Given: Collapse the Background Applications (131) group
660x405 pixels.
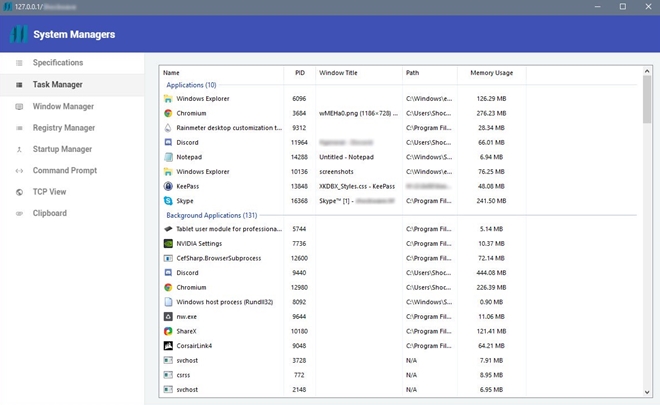Looking at the screenshot, I should [x=212, y=216].
